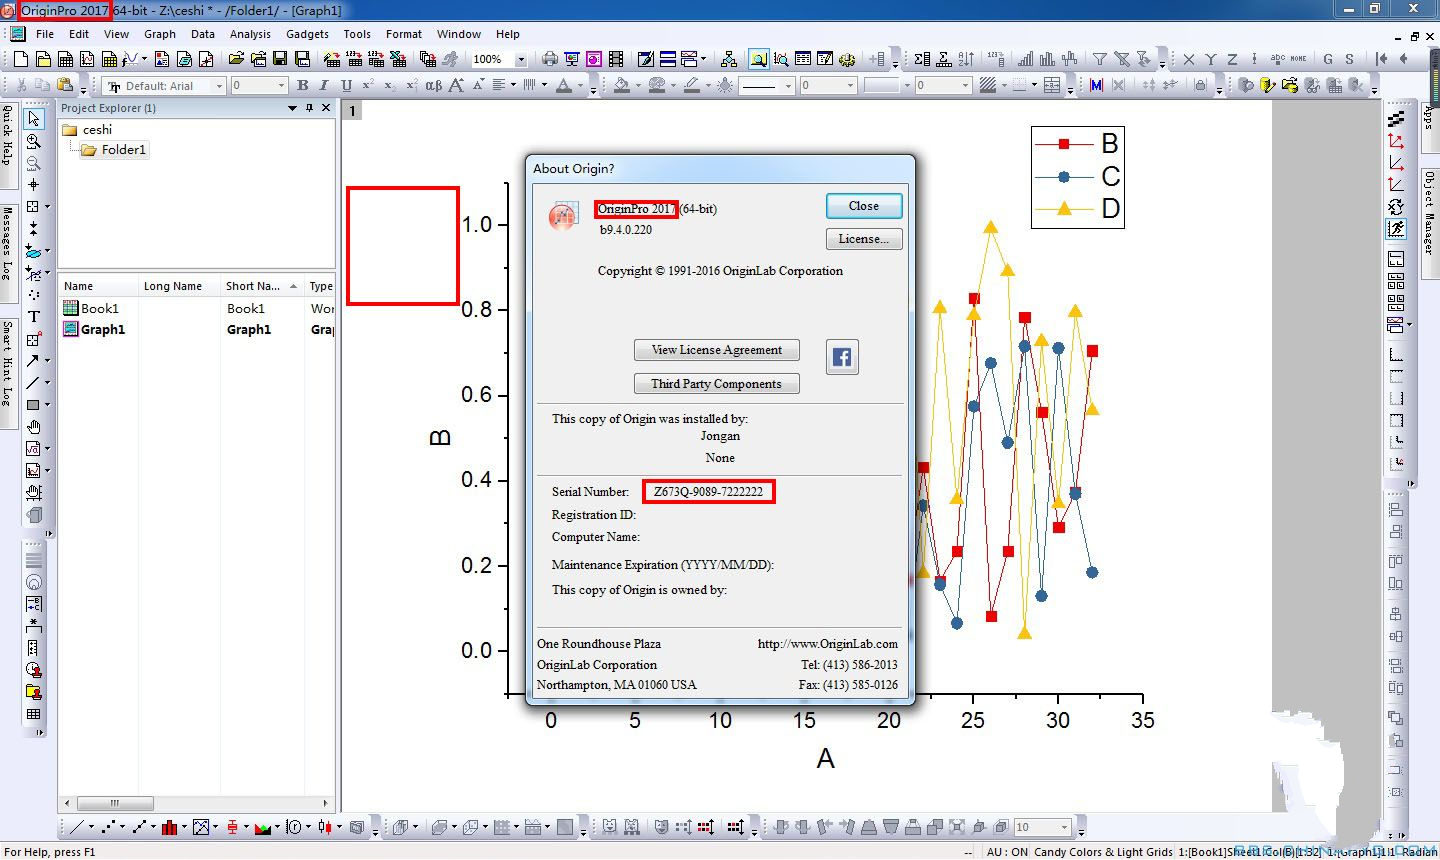Expand the Rectangle tool options arrow
The height and width of the screenshot is (860, 1440).
(47, 405)
